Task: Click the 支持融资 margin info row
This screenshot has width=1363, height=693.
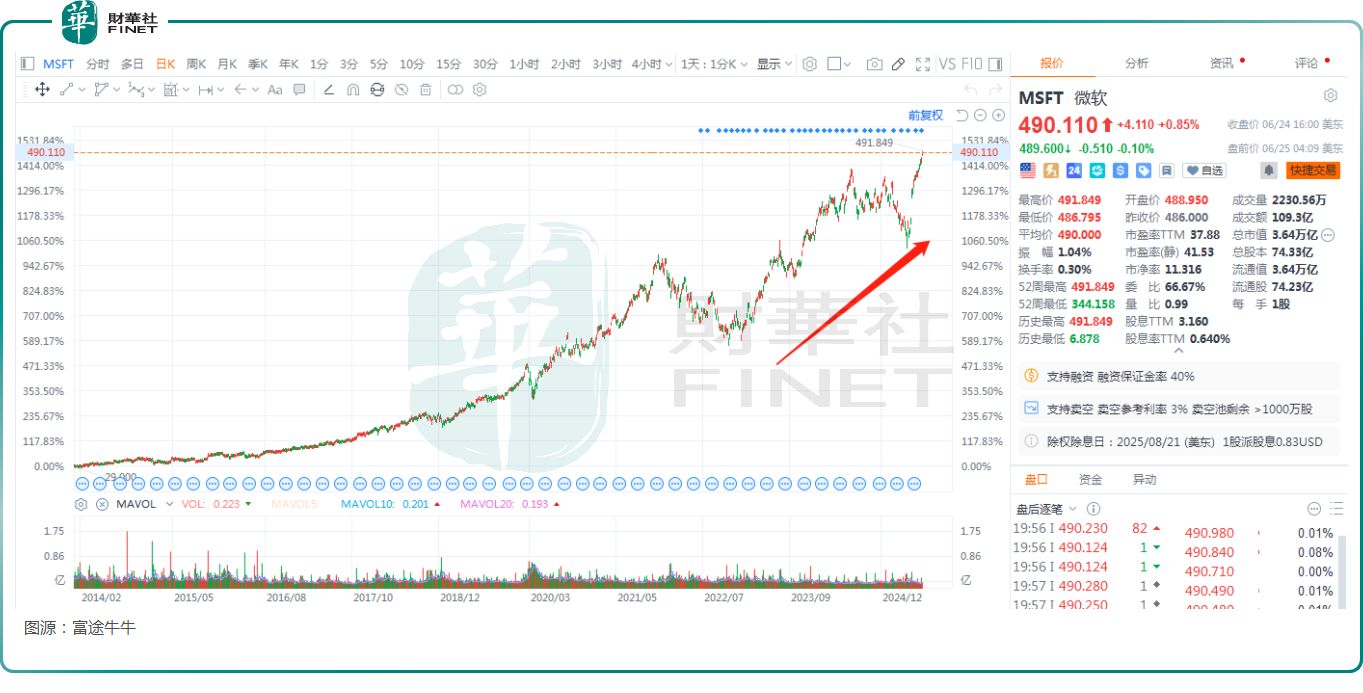Action: coord(1179,377)
